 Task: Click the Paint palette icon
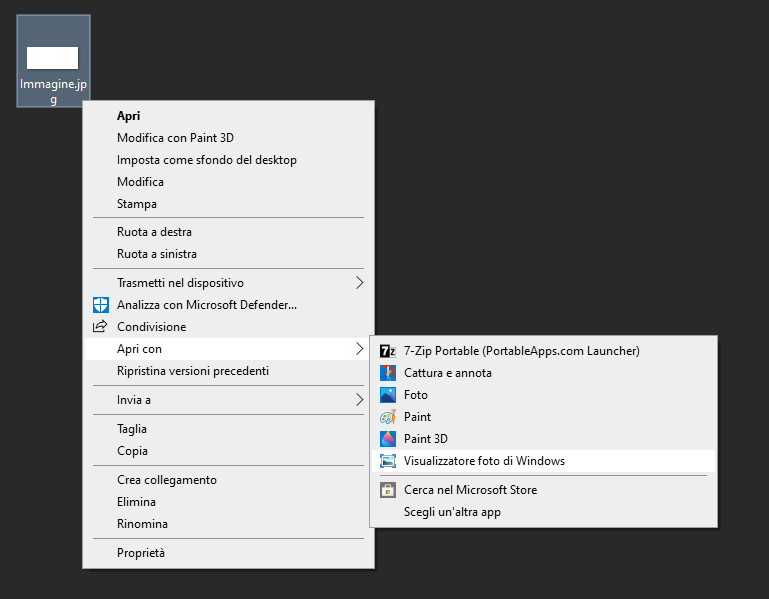tap(387, 417)
